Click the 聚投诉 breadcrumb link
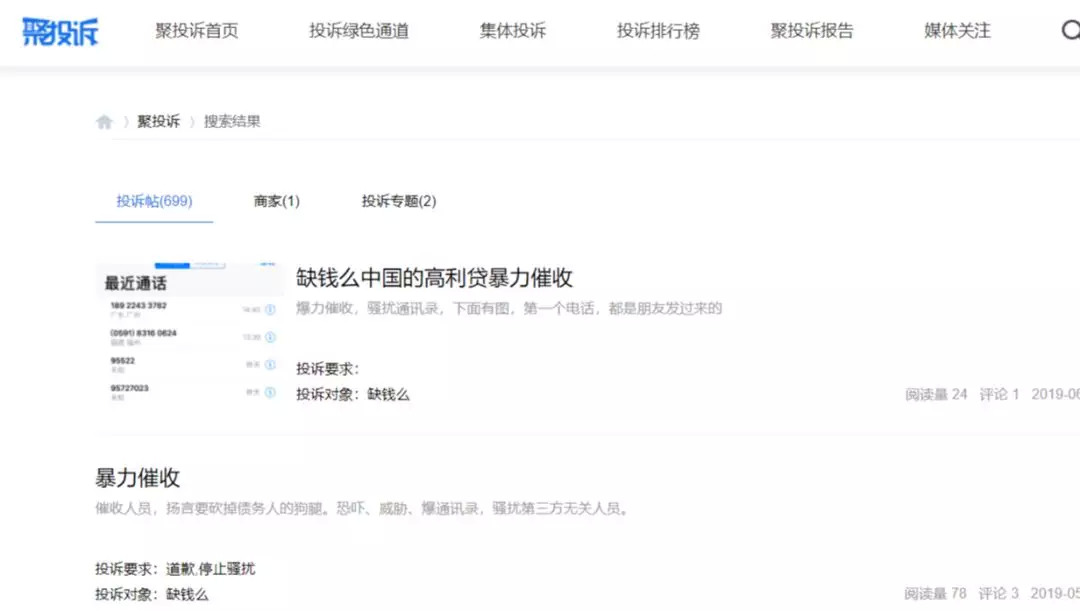1080x611 pixels. (x=159, y=122)
